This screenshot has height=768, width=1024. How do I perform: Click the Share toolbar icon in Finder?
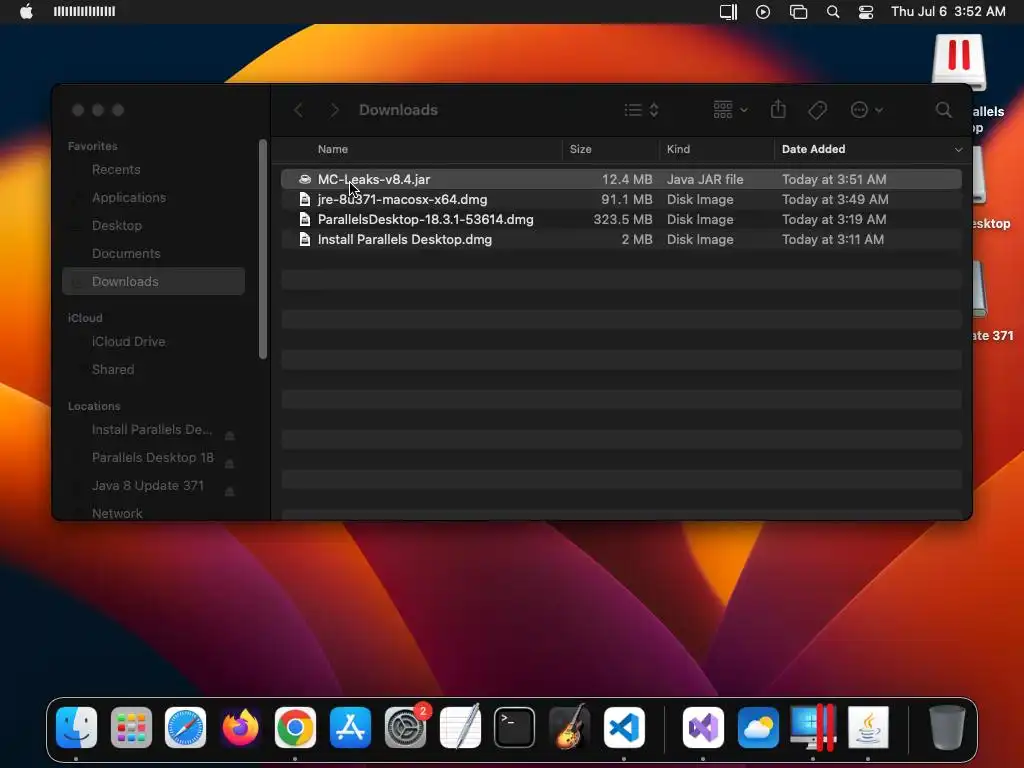[778, 109]
